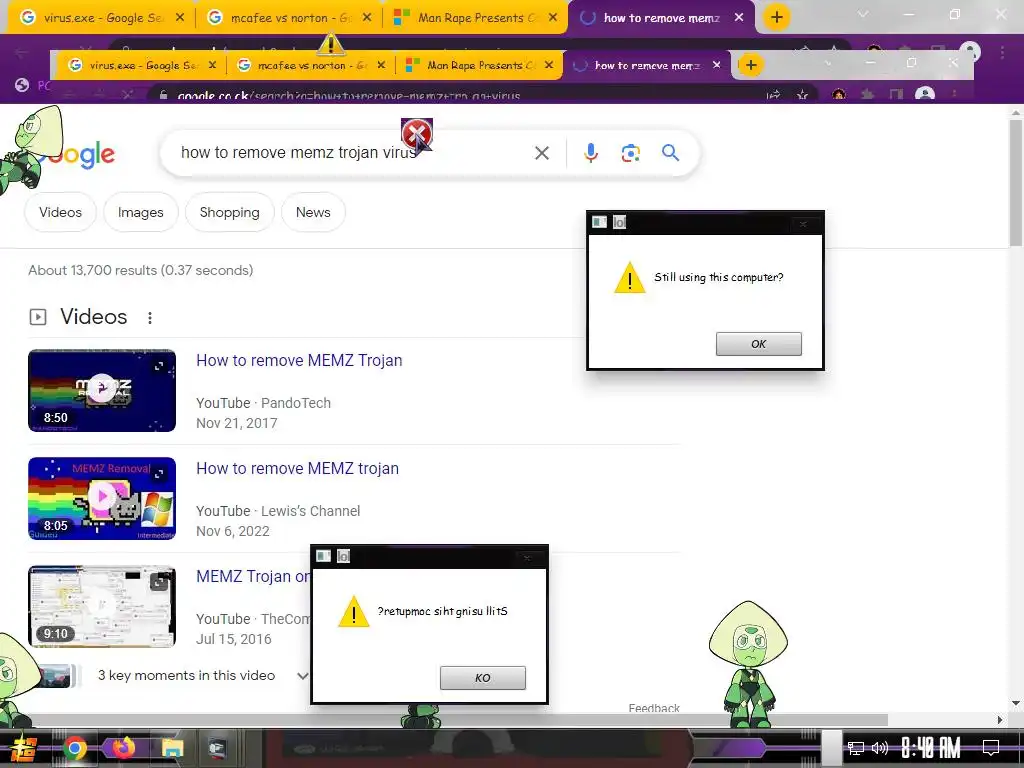Click the yellow warning triangle above inner tabs
This screenshot has width=1024, height=768.
pyautogui.click(x=330, y=44)
